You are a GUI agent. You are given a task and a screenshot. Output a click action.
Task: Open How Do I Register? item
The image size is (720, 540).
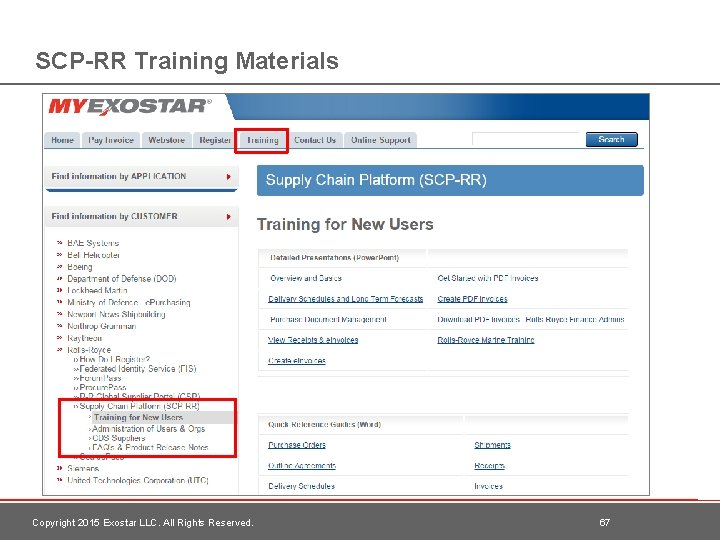114,360
